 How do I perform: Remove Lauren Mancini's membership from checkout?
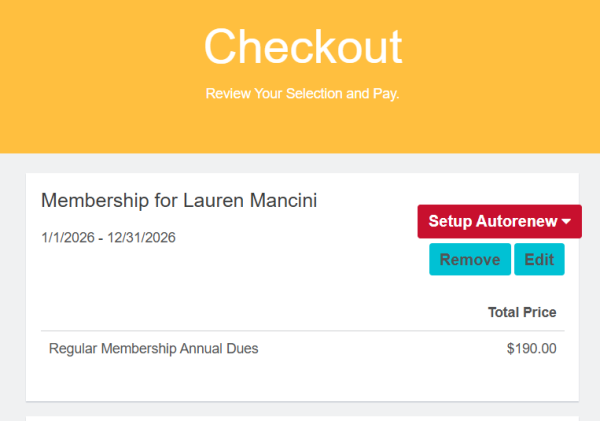469,260
